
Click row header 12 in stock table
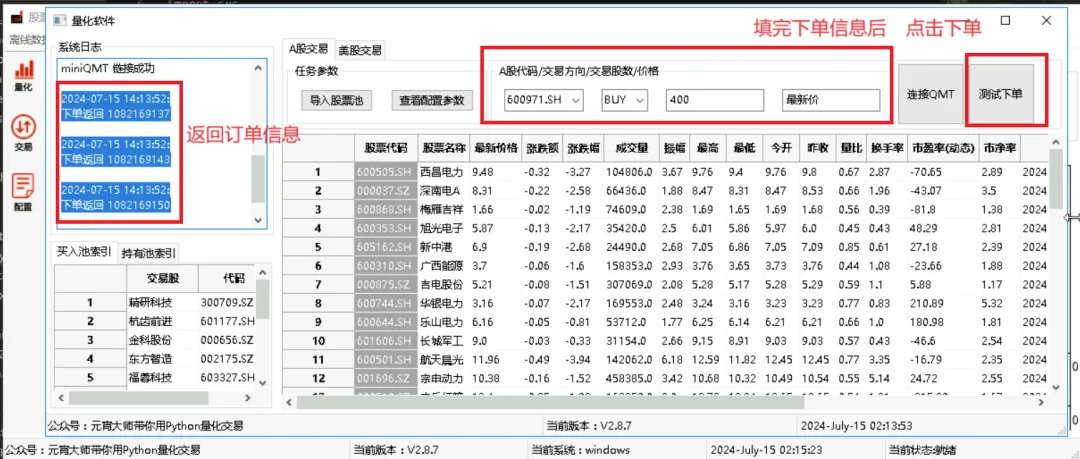(x=318, y=378)
